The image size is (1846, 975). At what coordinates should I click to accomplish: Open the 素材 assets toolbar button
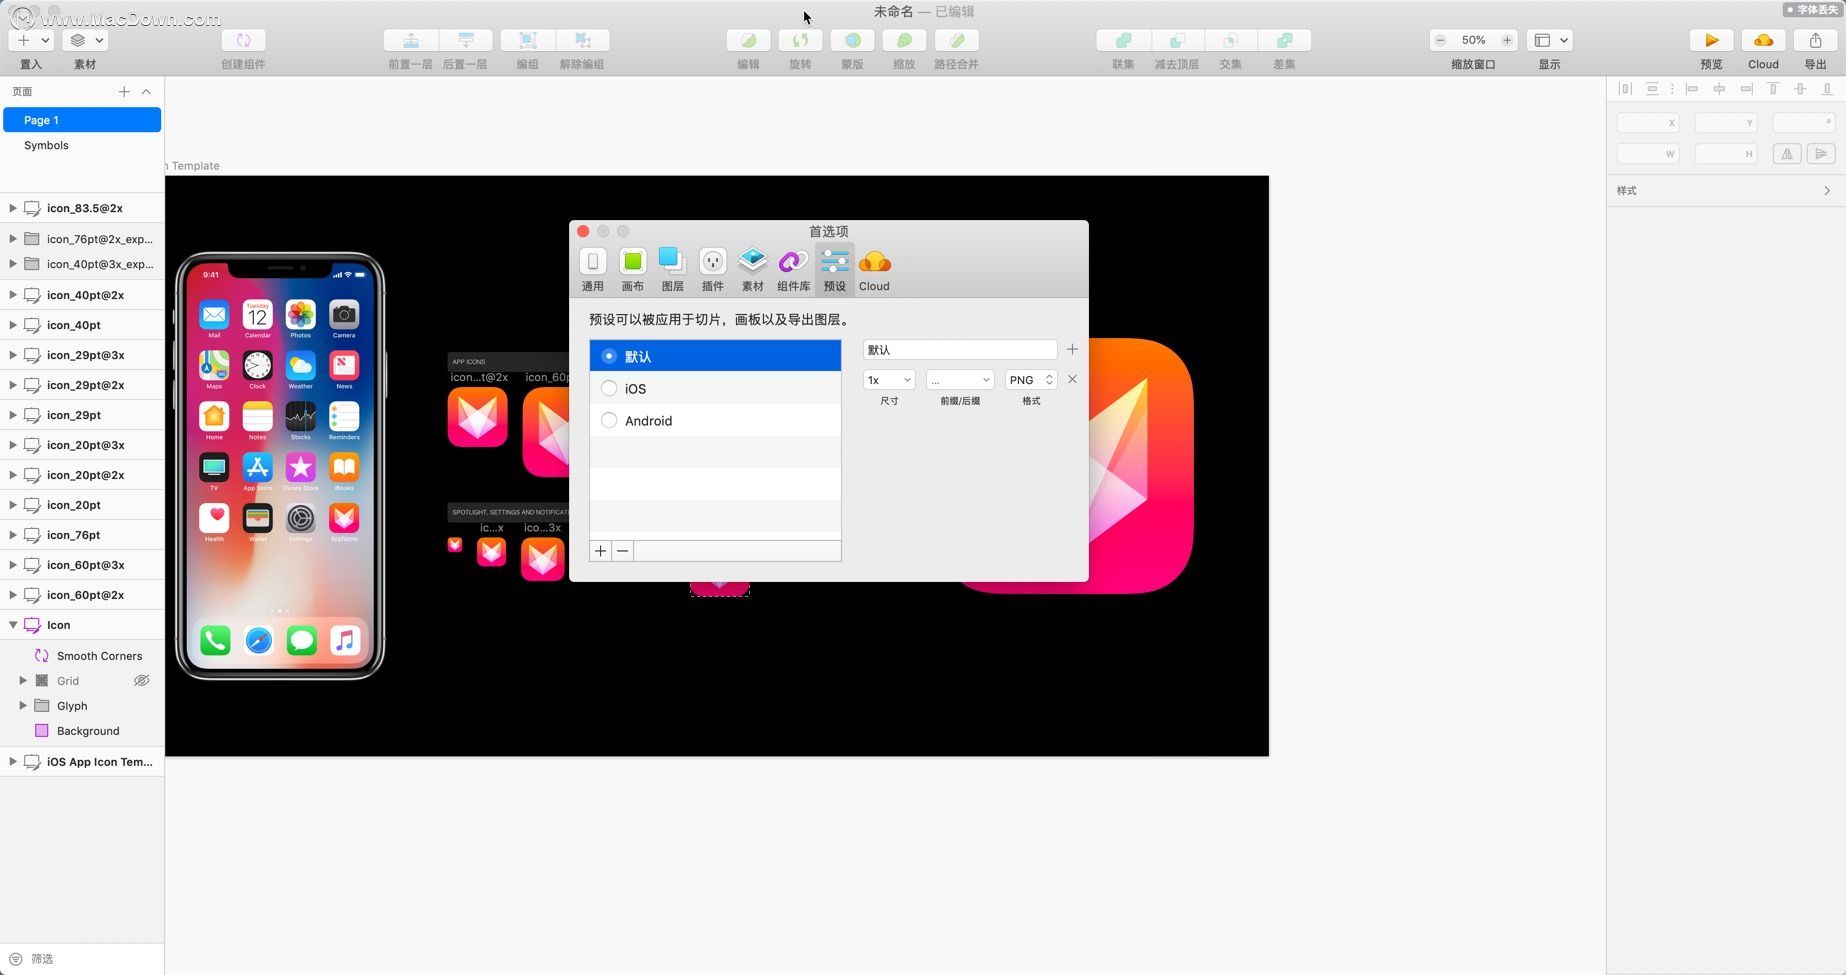tap(85, 40)
